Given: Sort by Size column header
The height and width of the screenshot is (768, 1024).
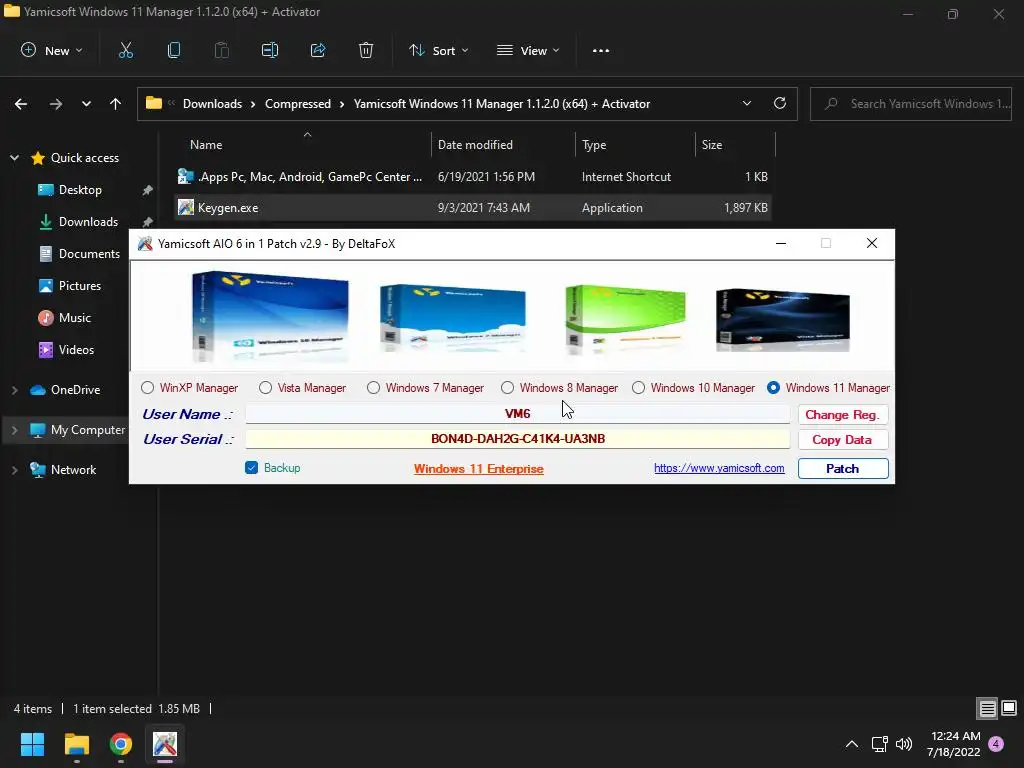Looking at the screenshot, I should pos(712,145).
